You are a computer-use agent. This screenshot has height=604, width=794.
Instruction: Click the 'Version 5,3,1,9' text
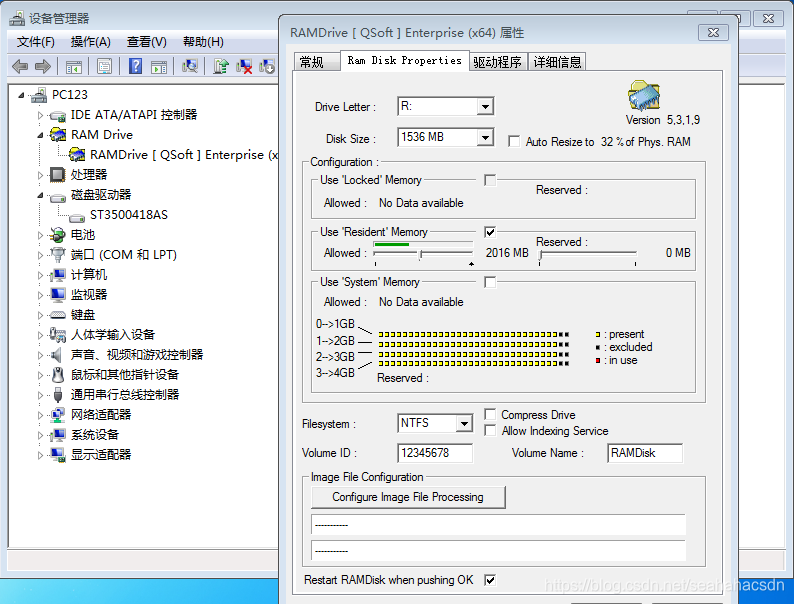663,120
